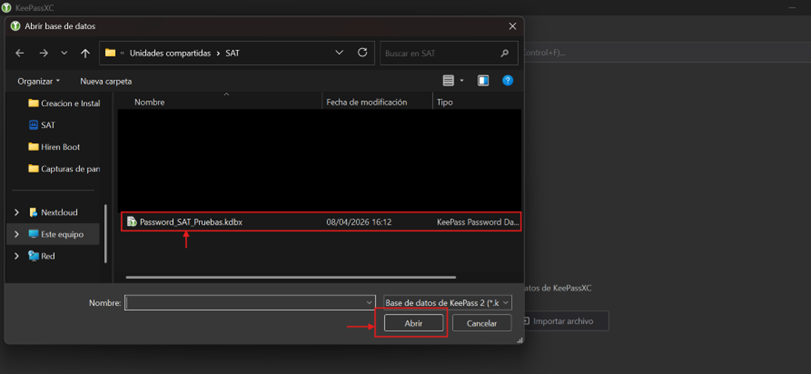Viewport: 811px width, 374px height.
Task: Open the 'Base de datos de KeePass 2' filter
Action: (x=447, y=303)
